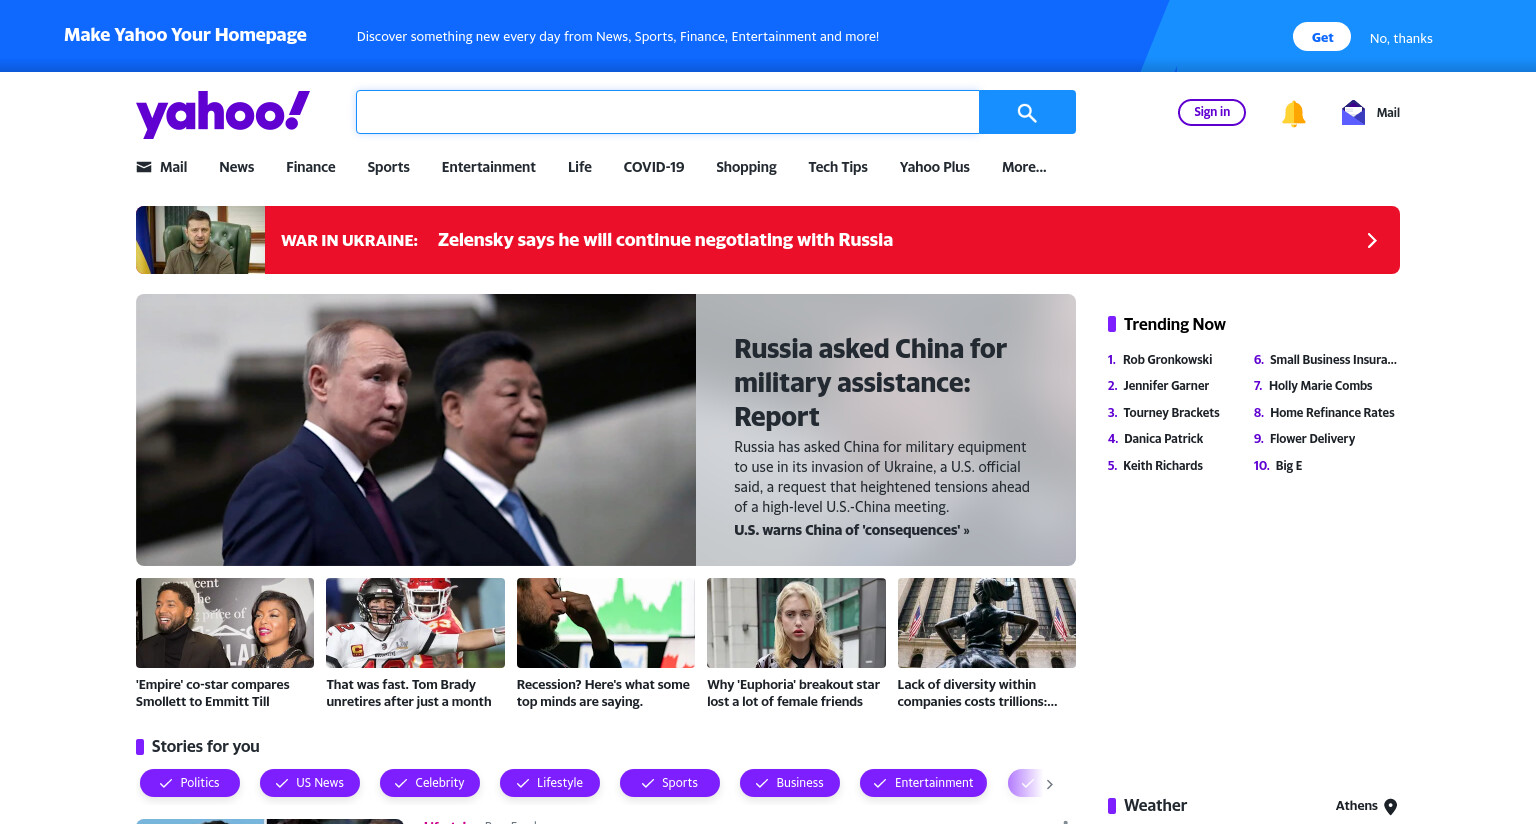Open trending topic Rob Gronkowski
1536x824 pixels.
coord(1167,360)
